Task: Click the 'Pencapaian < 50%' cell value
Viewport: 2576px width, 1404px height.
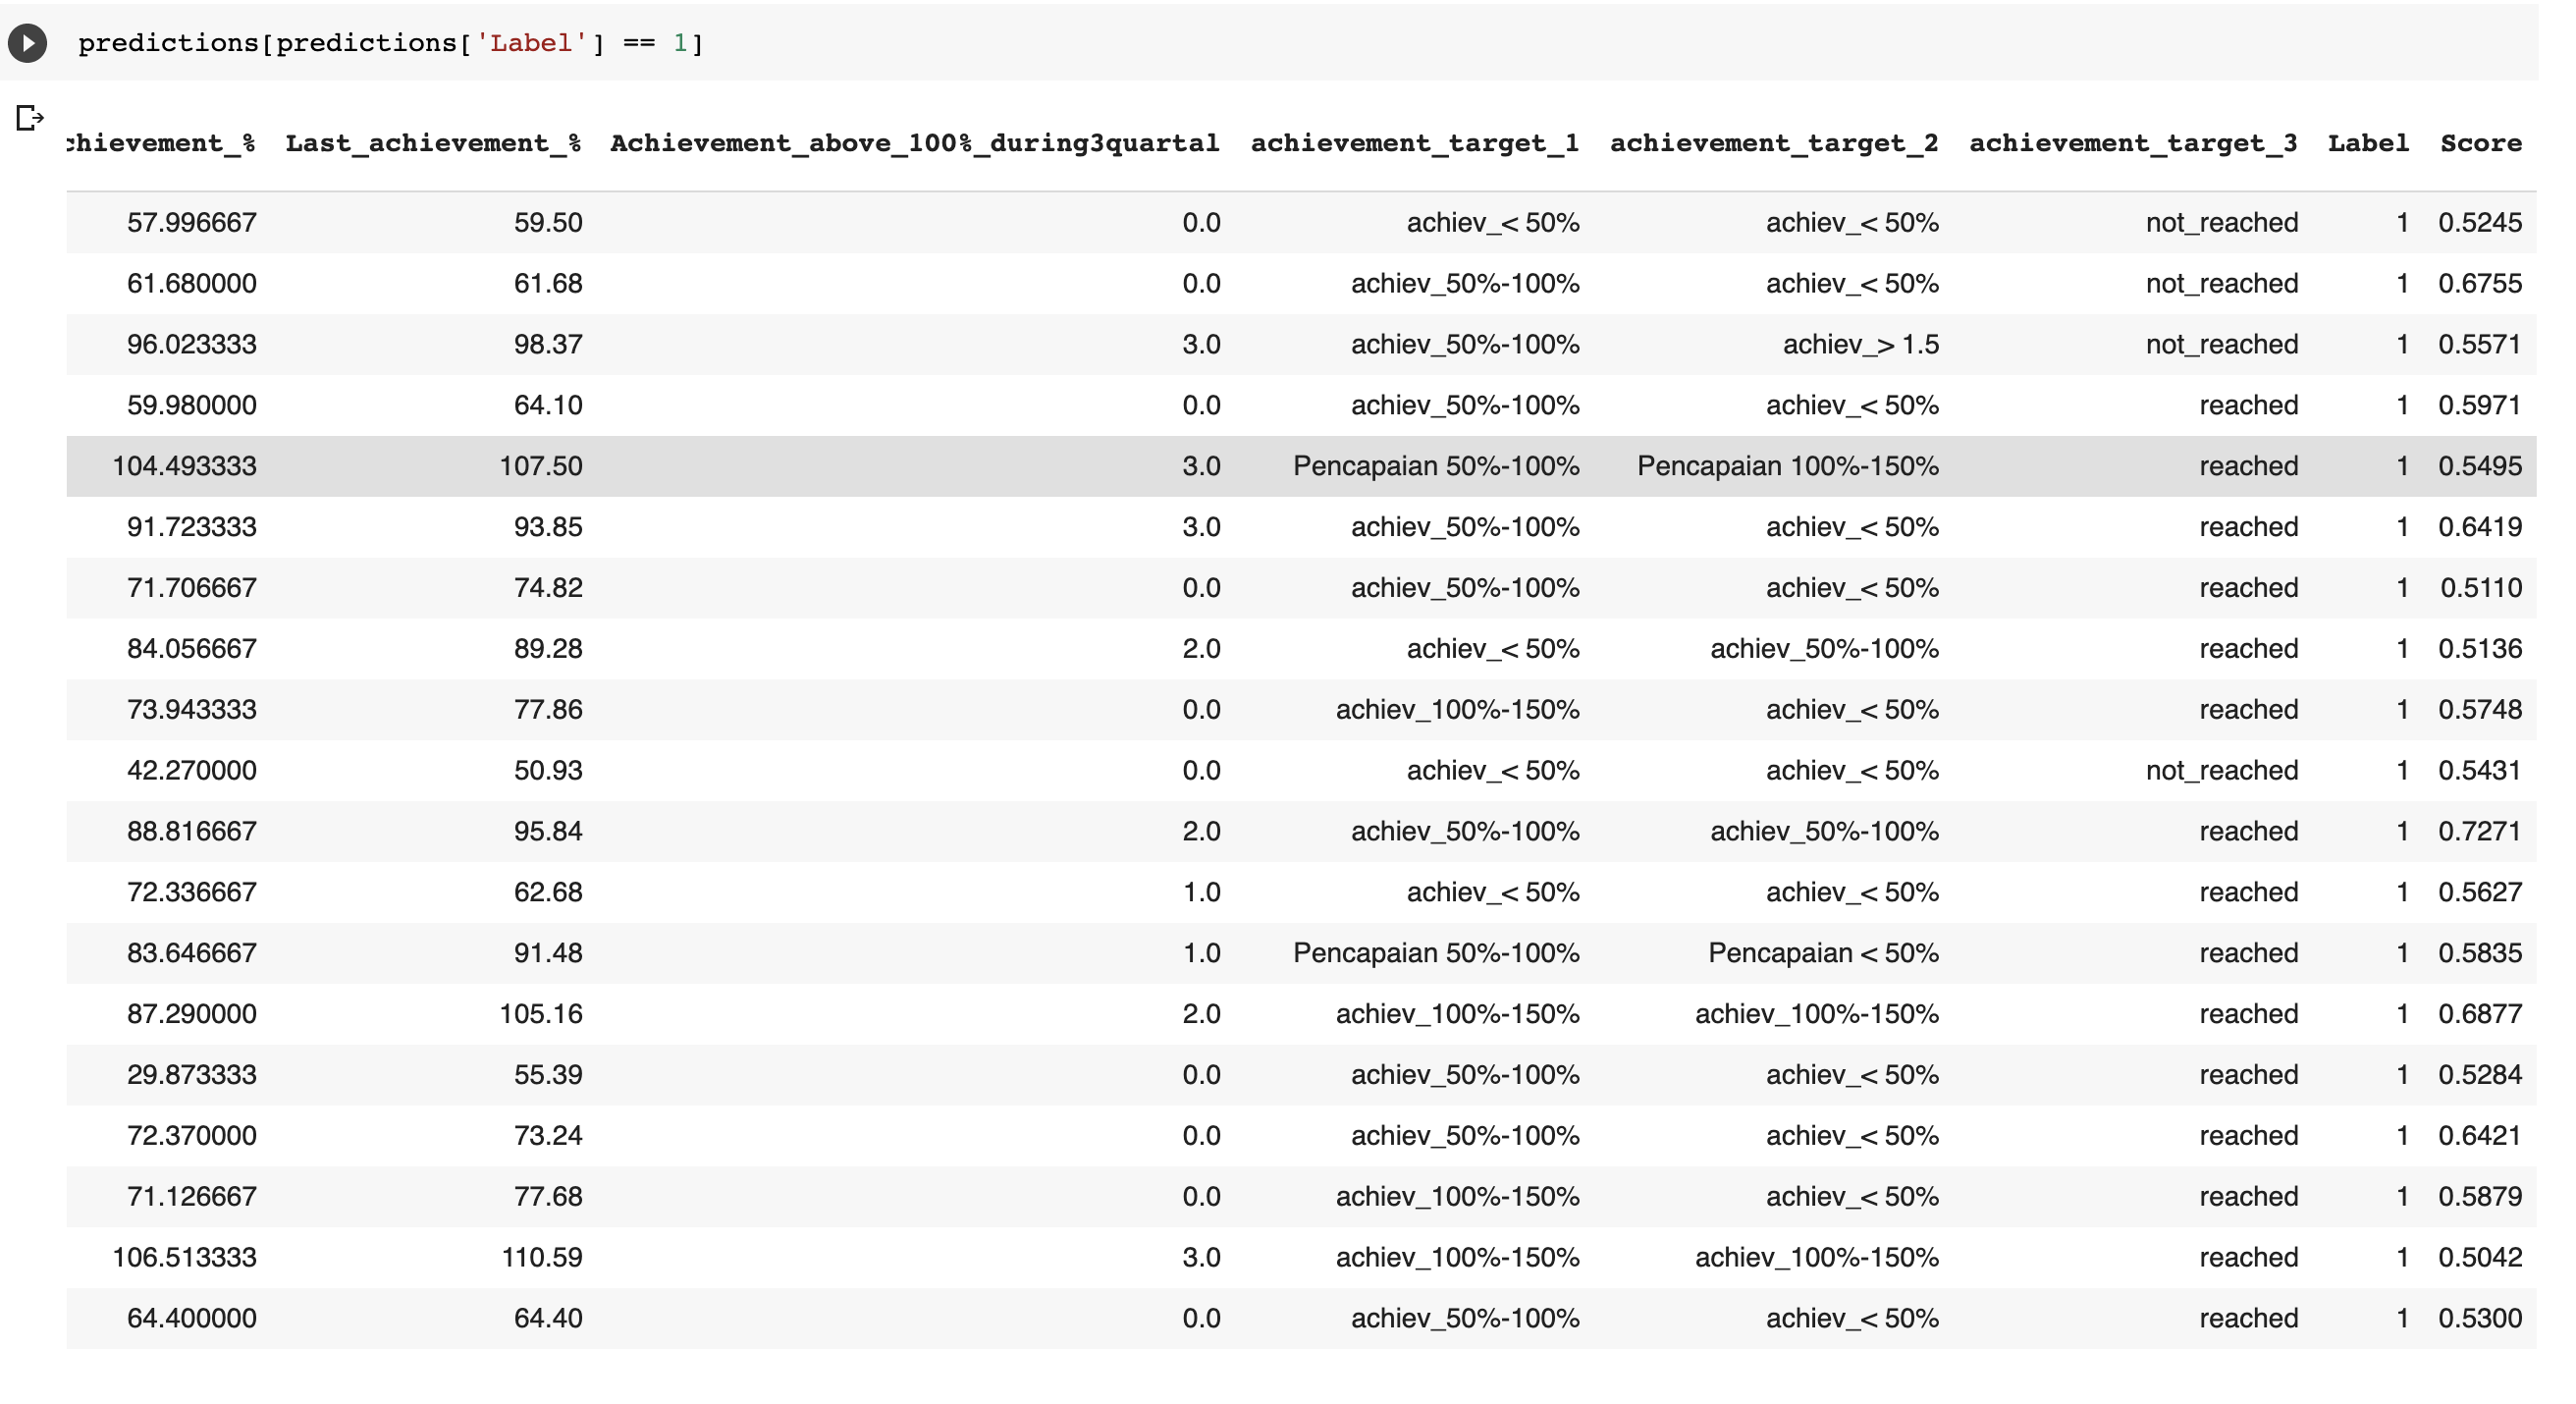Action: [1824, 952]
